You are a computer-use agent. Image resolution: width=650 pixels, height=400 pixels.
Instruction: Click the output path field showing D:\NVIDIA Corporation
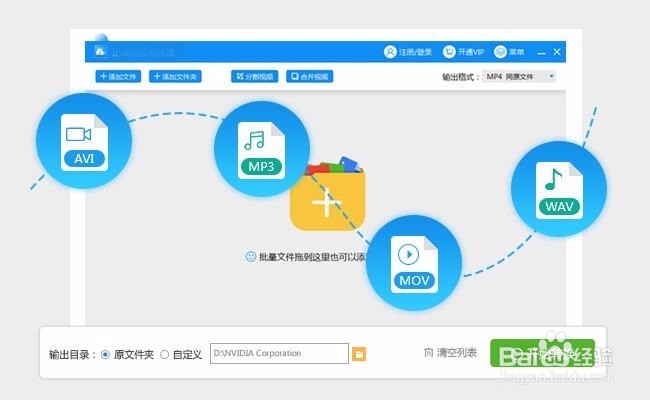click(279, 354)
